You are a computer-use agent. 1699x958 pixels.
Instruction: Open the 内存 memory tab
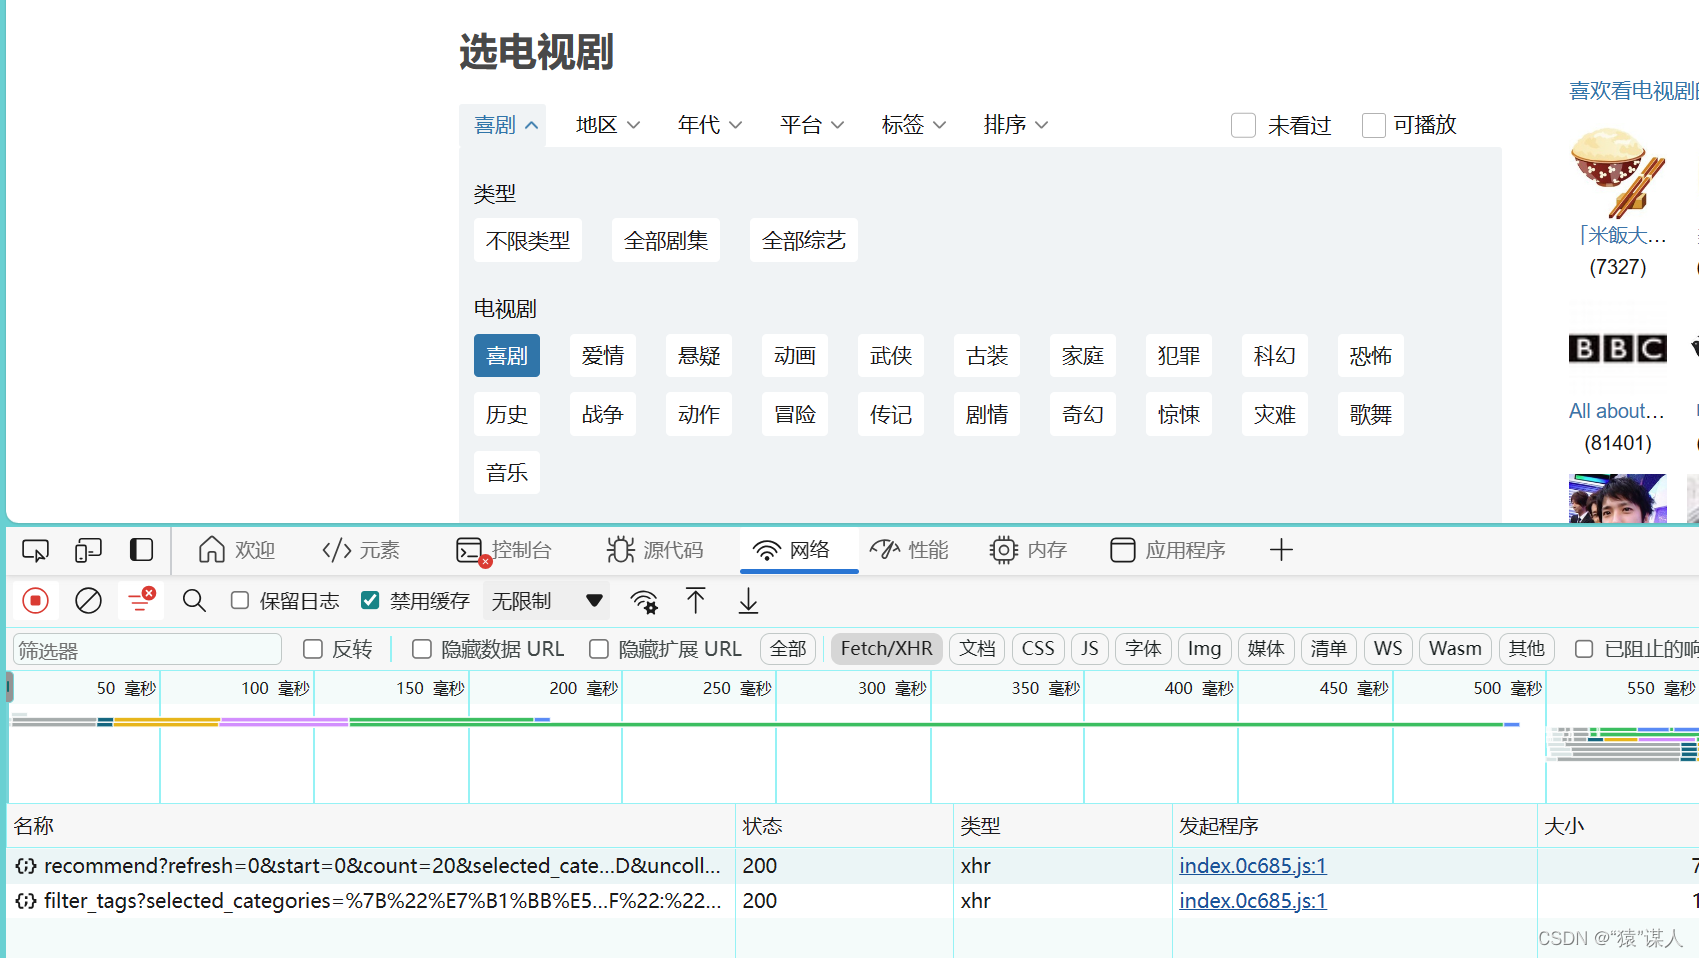pyautogui.click(x=1028, y=550)
